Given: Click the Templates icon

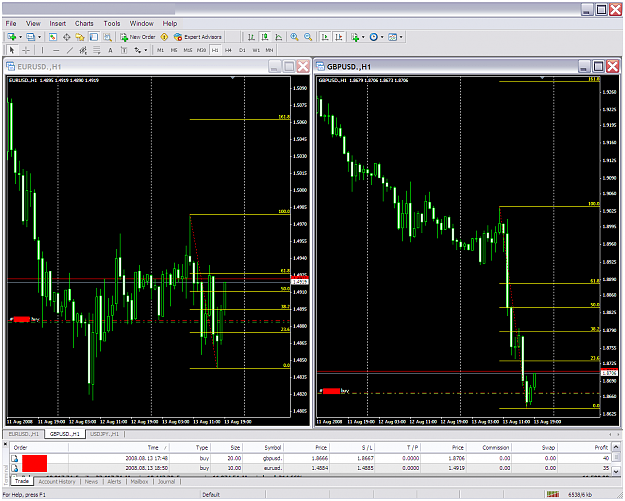Looking at the screenshot, I should tap(393, 37).
